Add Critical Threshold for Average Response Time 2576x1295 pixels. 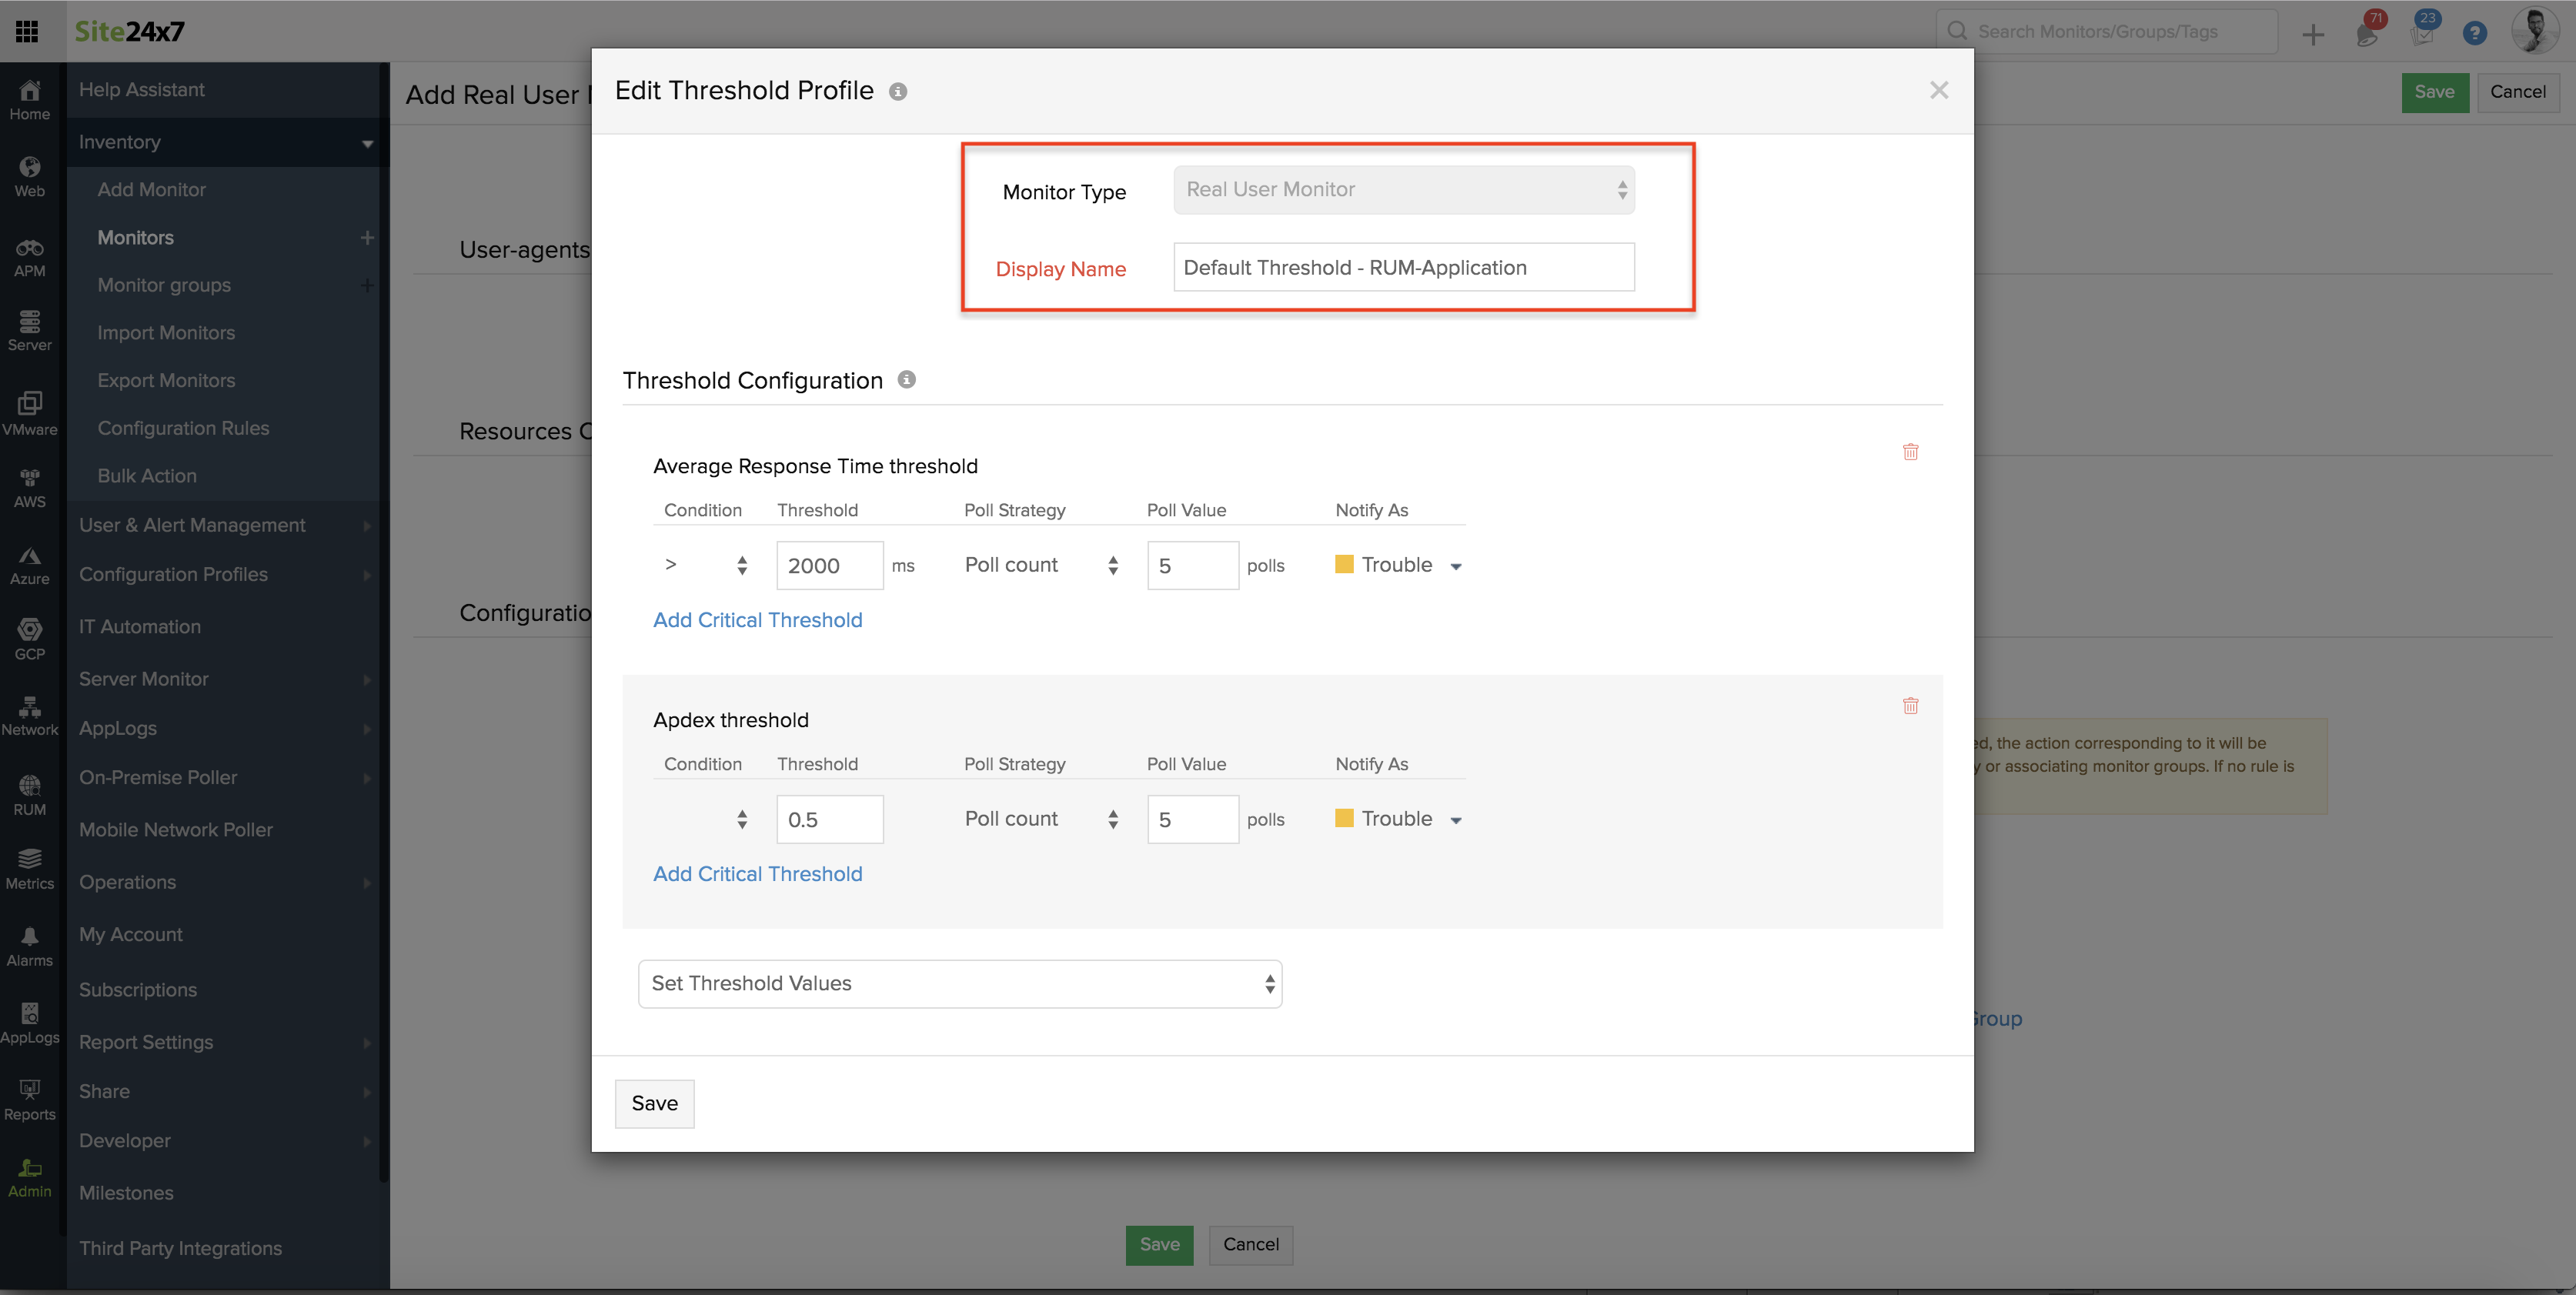point(757,620)
